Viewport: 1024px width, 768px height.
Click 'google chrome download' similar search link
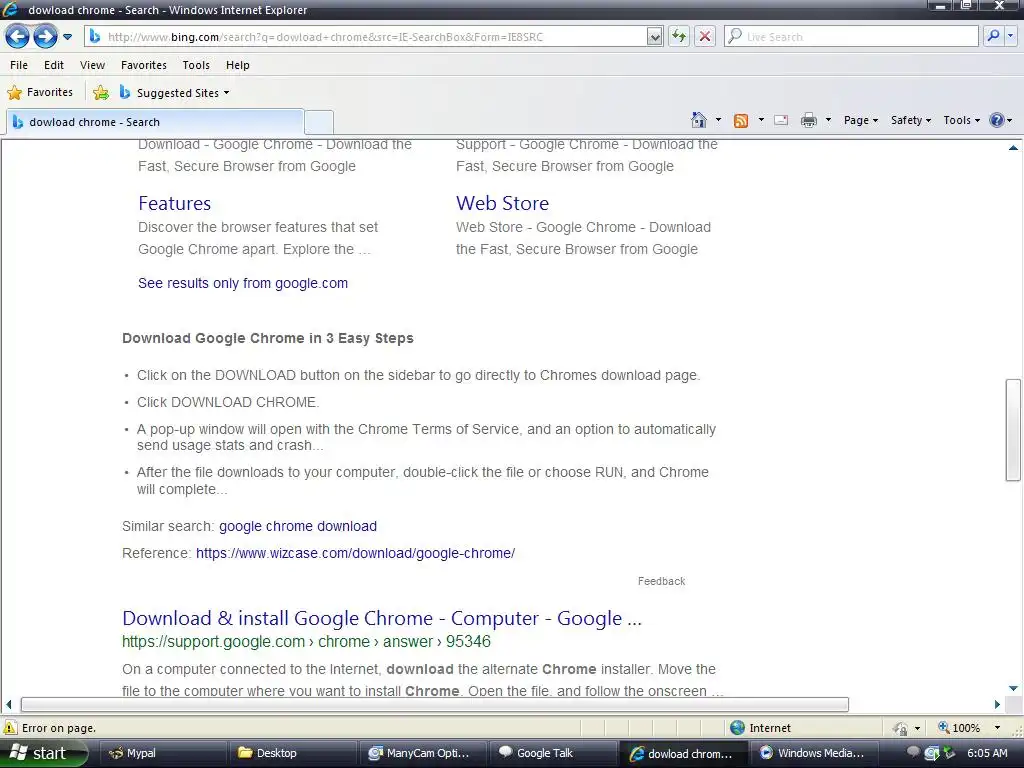298,526
